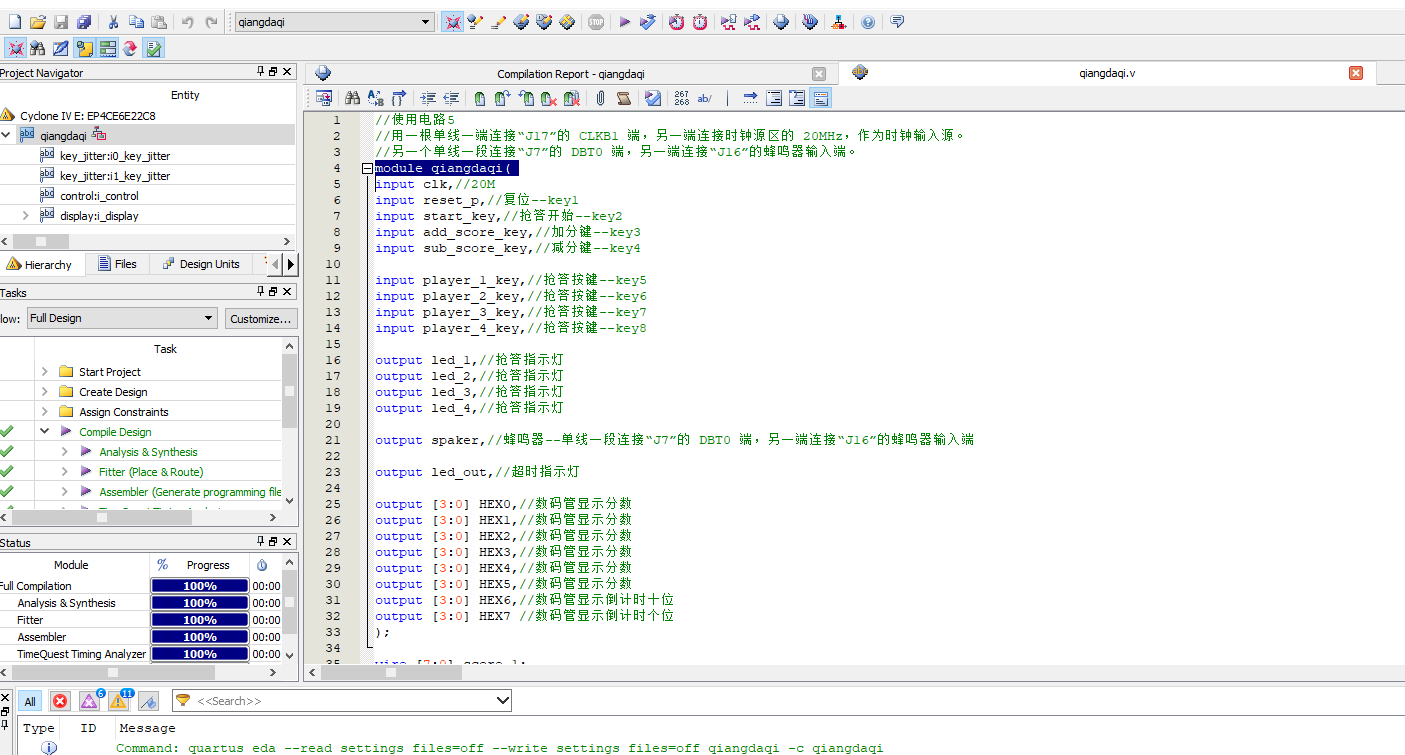Toggle the flagged messages filter
Image resolution: width=1405 pixels, height=755 pixels.
tap(148, 701)
